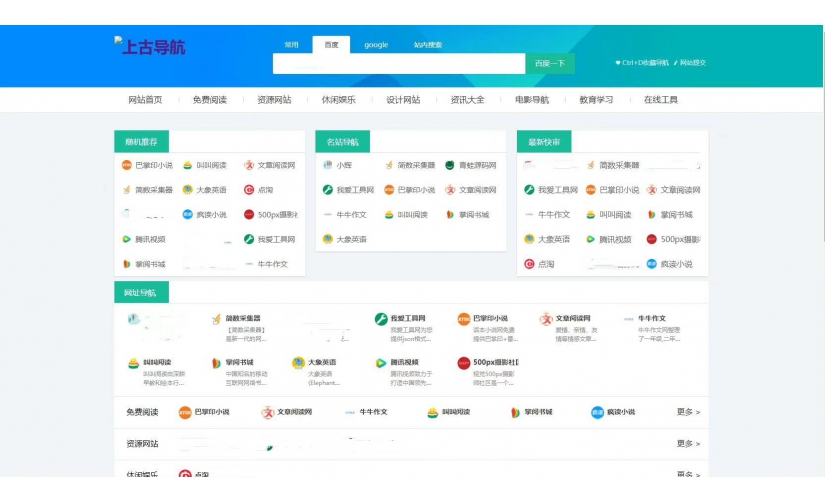
Task: Click the 叫叫阅读 icon in 最新快审 panel
Action: [x=590, y=215]
